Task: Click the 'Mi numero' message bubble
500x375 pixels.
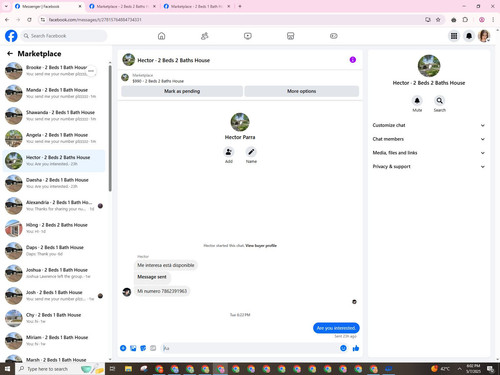Action: [162, 291]
